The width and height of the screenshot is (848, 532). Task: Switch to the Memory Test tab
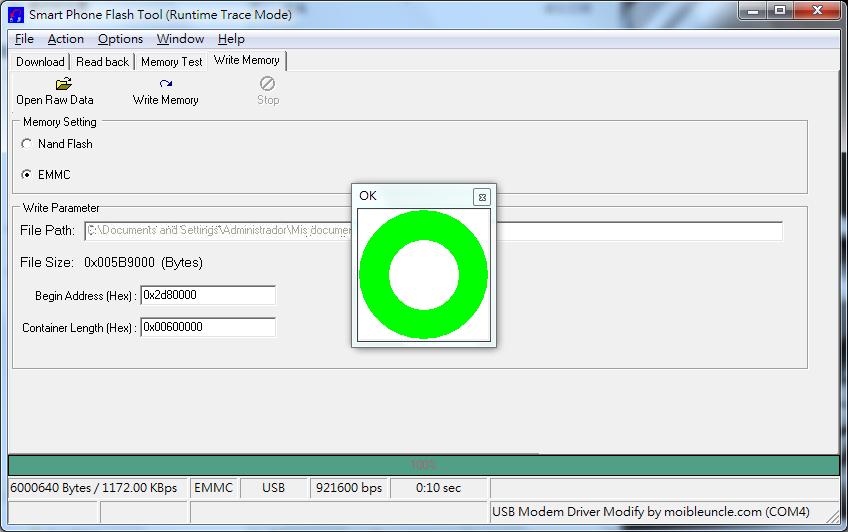171,62
